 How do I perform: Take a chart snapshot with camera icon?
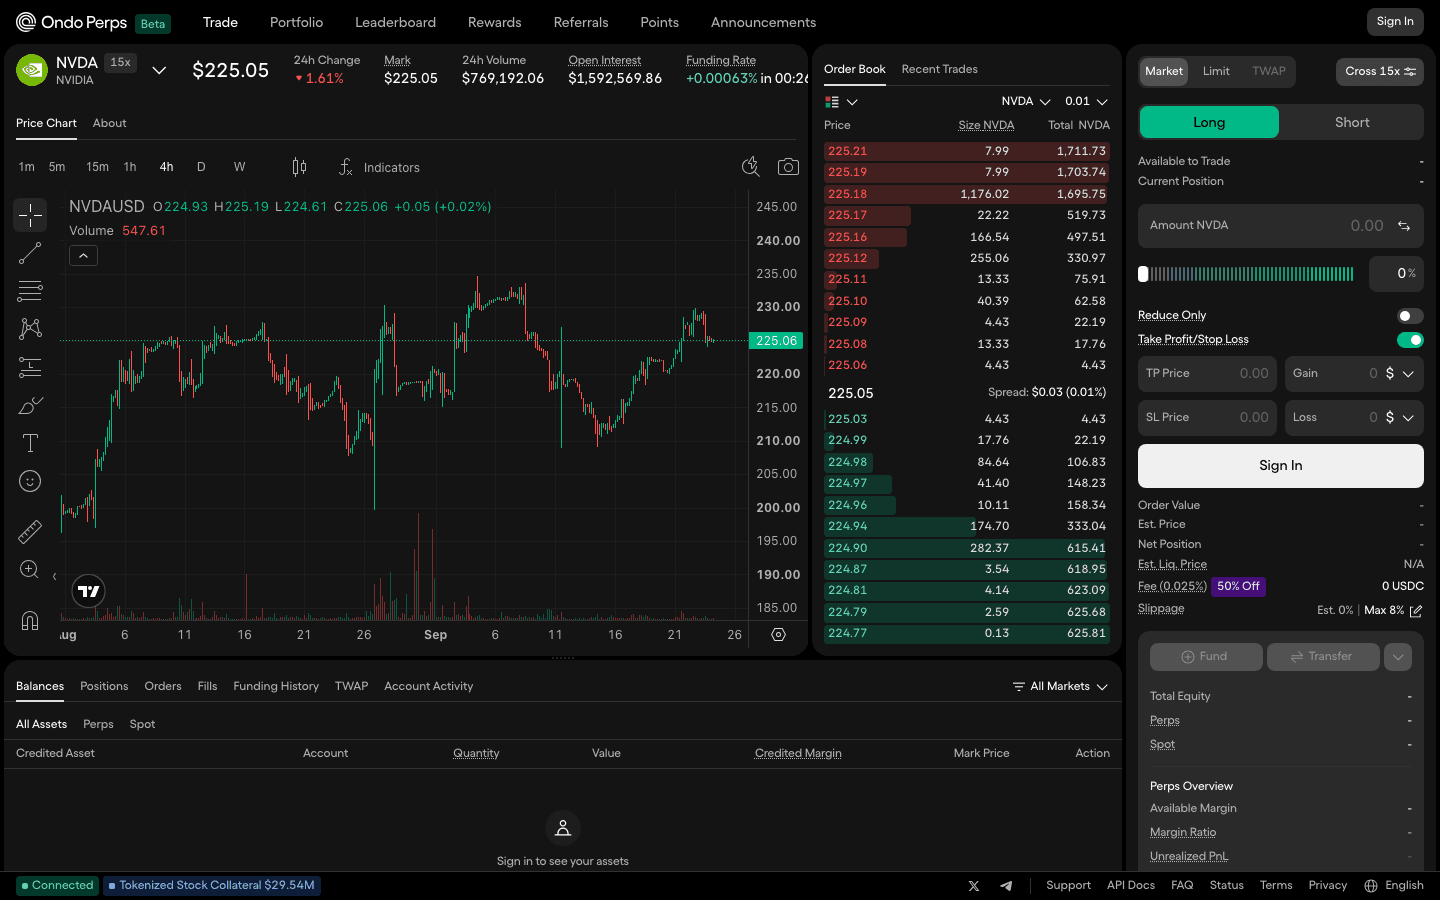click(788, 167)
